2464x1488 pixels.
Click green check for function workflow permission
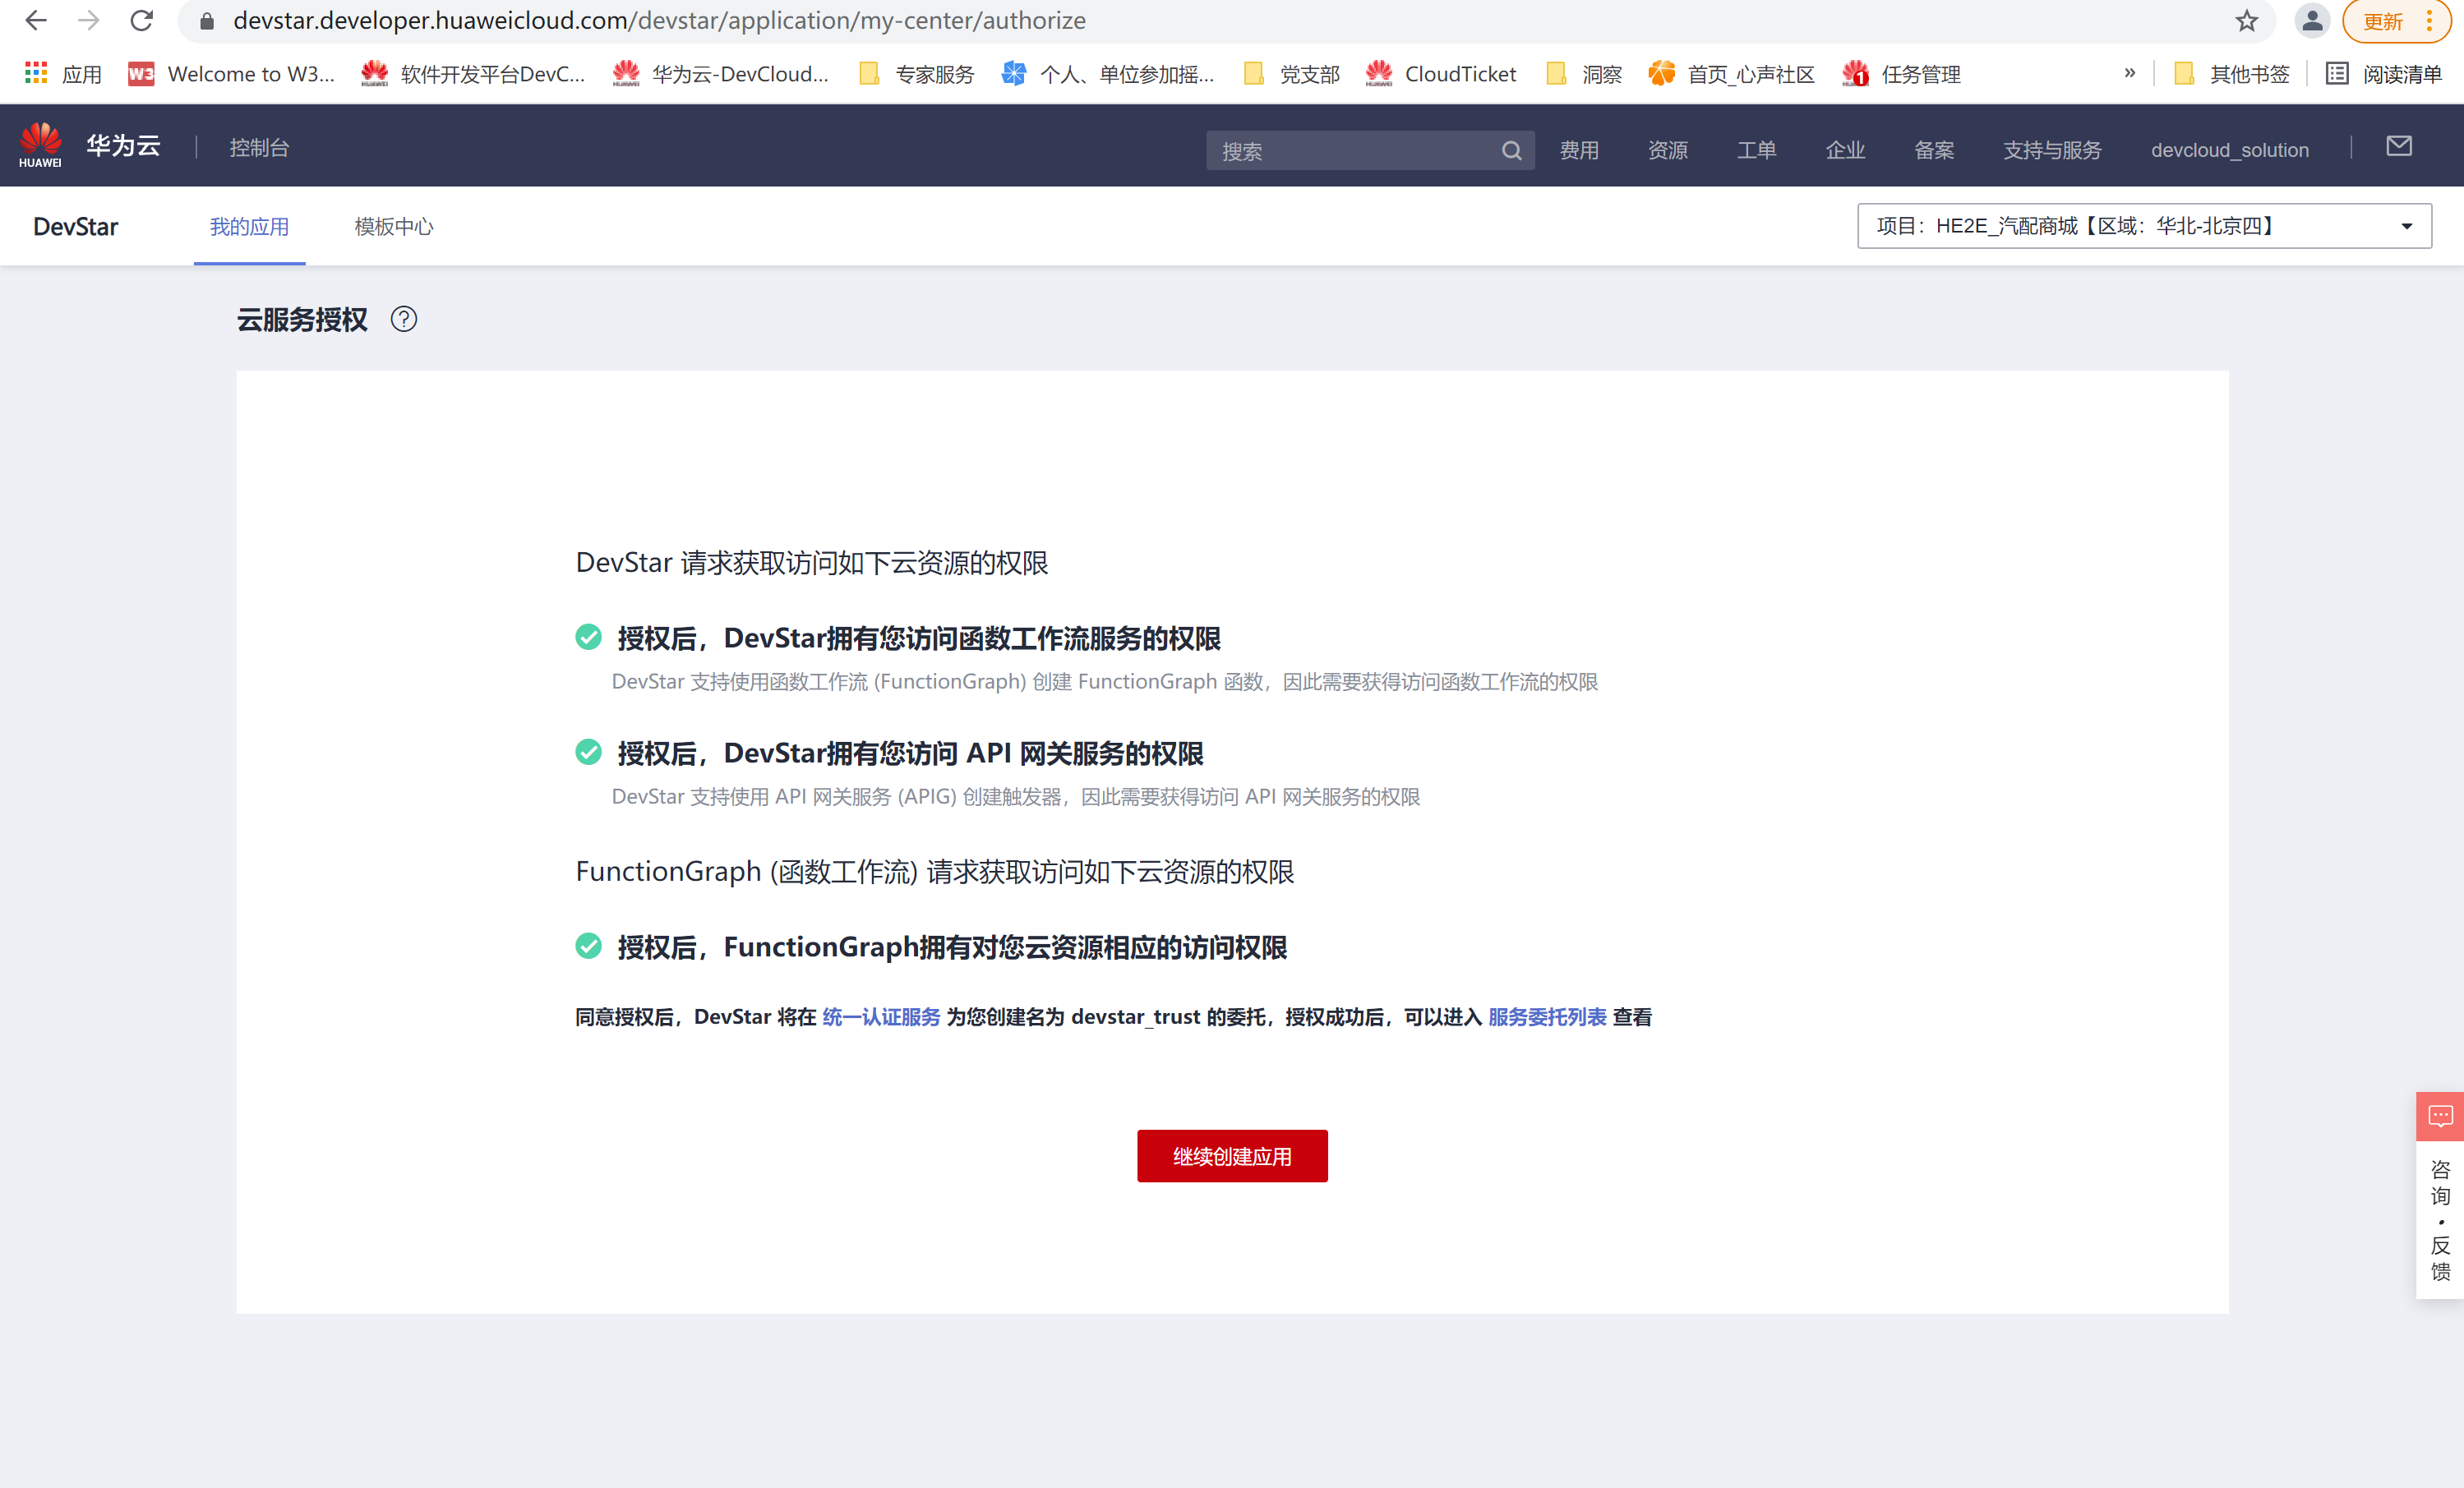588,638
